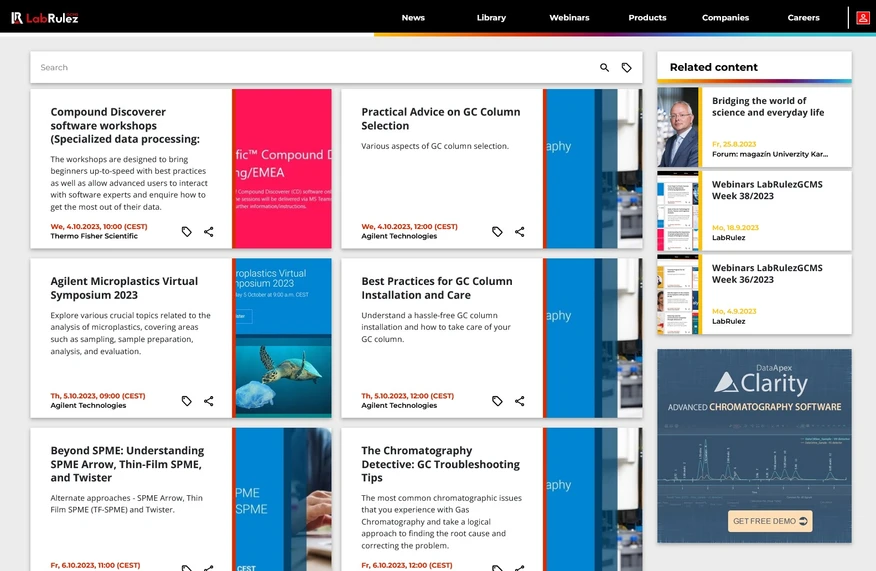Open Compound Discoverer software workshops title

[x=125, y=126]
